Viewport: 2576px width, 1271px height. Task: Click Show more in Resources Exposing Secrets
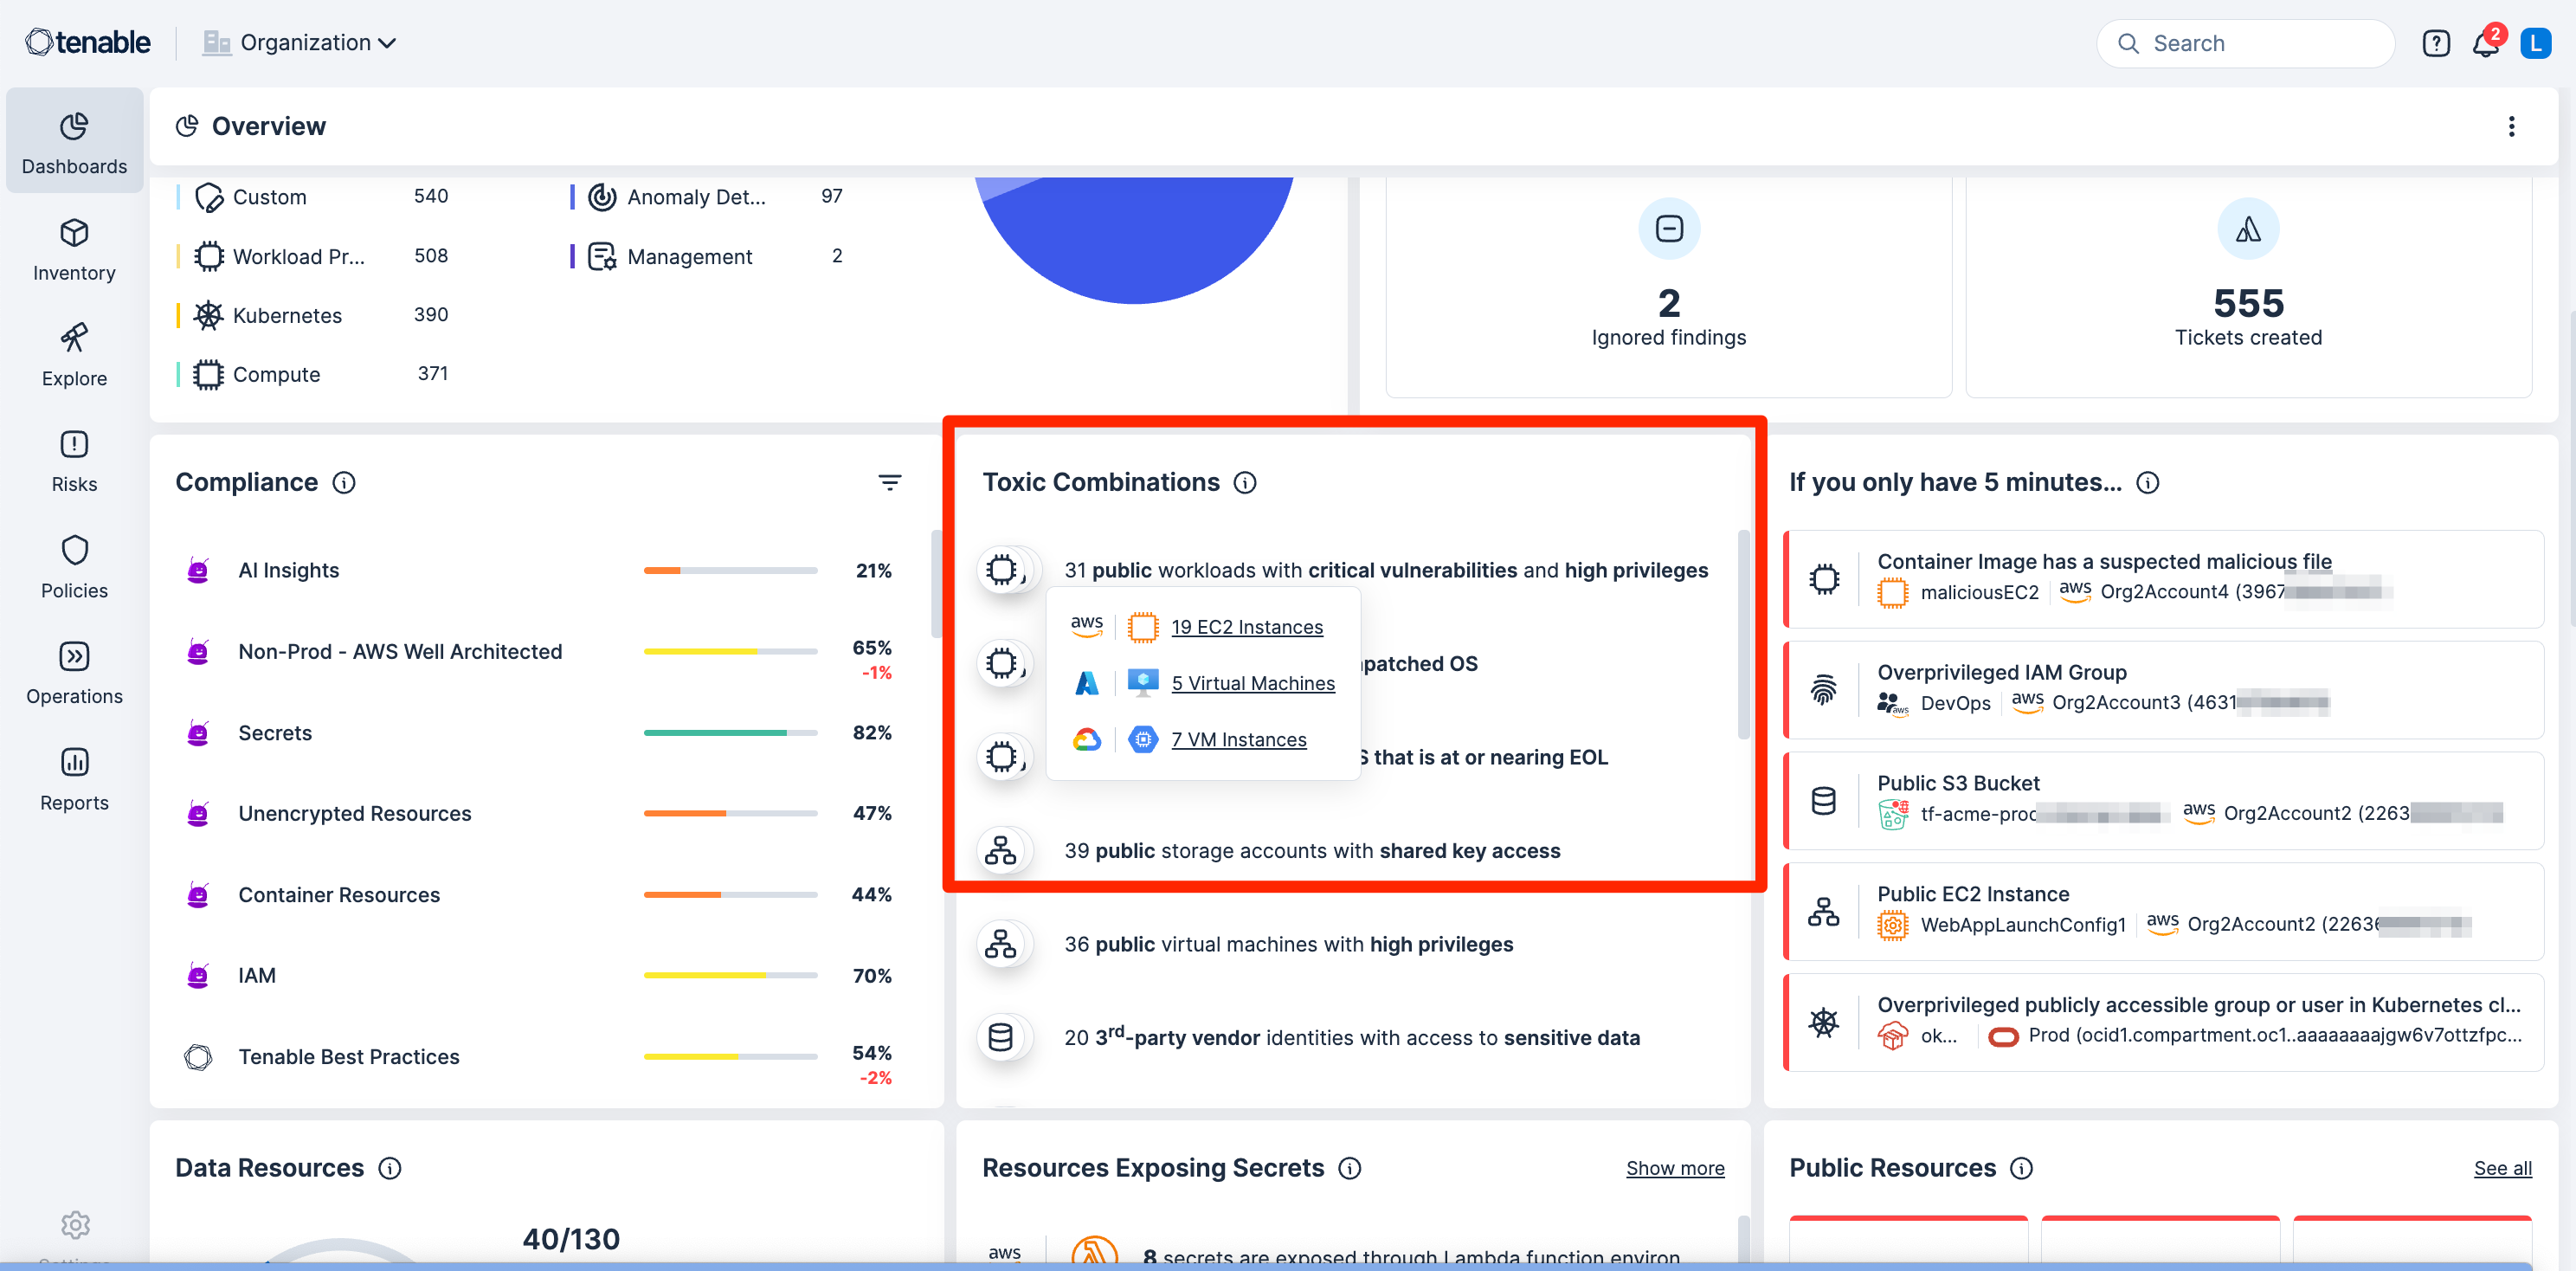(1674, 1168)
